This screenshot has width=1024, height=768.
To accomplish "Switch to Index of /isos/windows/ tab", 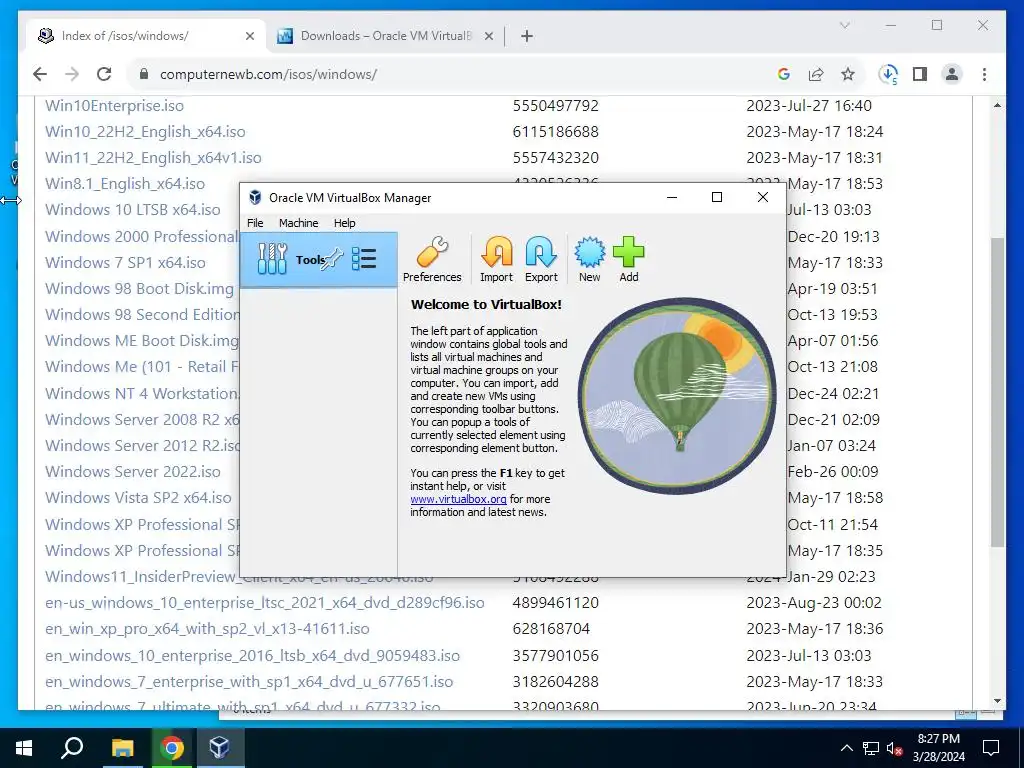I will (x=146, y=36).
